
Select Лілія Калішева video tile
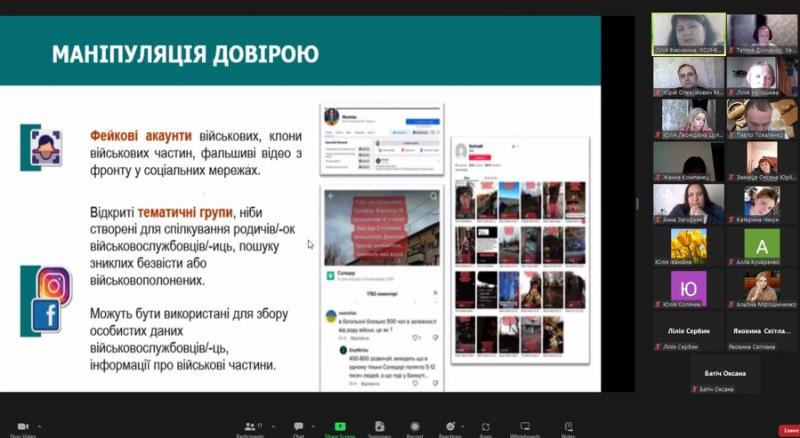click(762, 77)
